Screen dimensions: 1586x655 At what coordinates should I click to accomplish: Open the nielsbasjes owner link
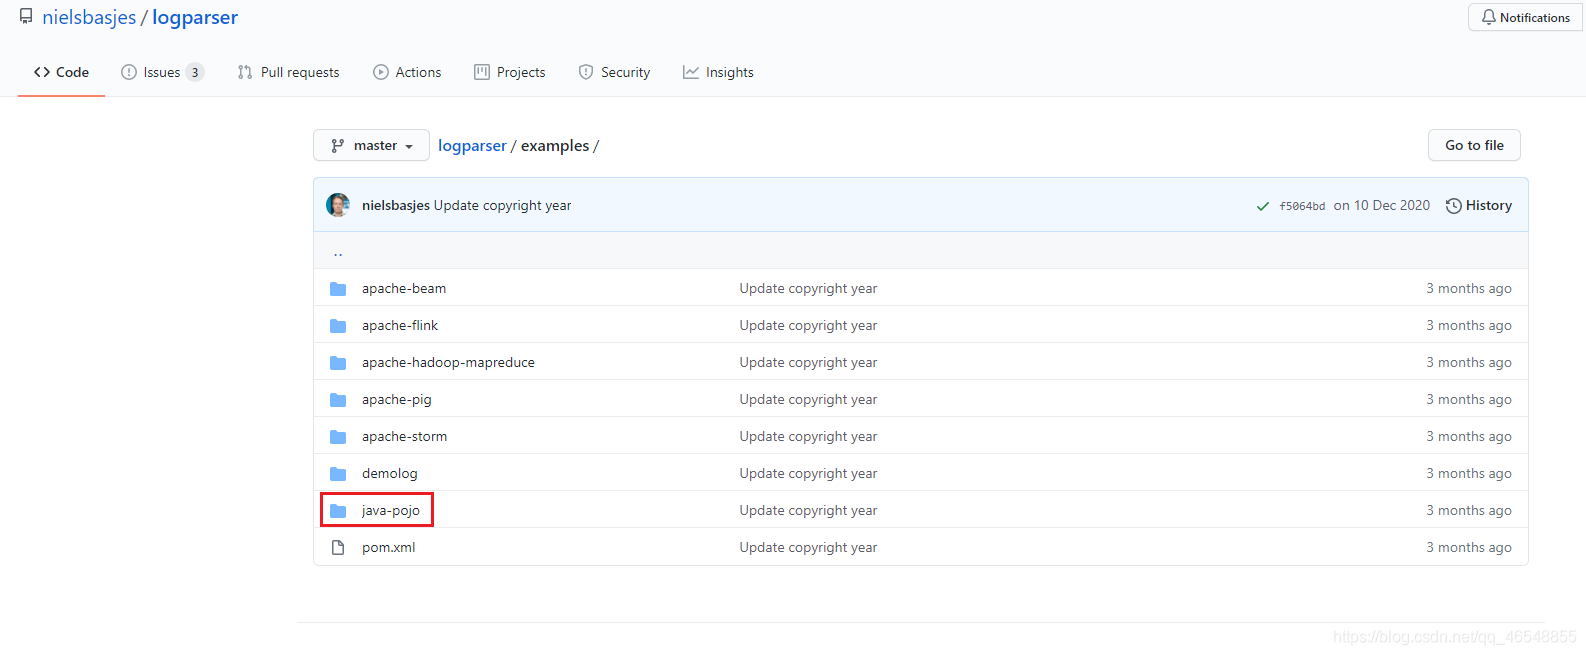point(89,18)
